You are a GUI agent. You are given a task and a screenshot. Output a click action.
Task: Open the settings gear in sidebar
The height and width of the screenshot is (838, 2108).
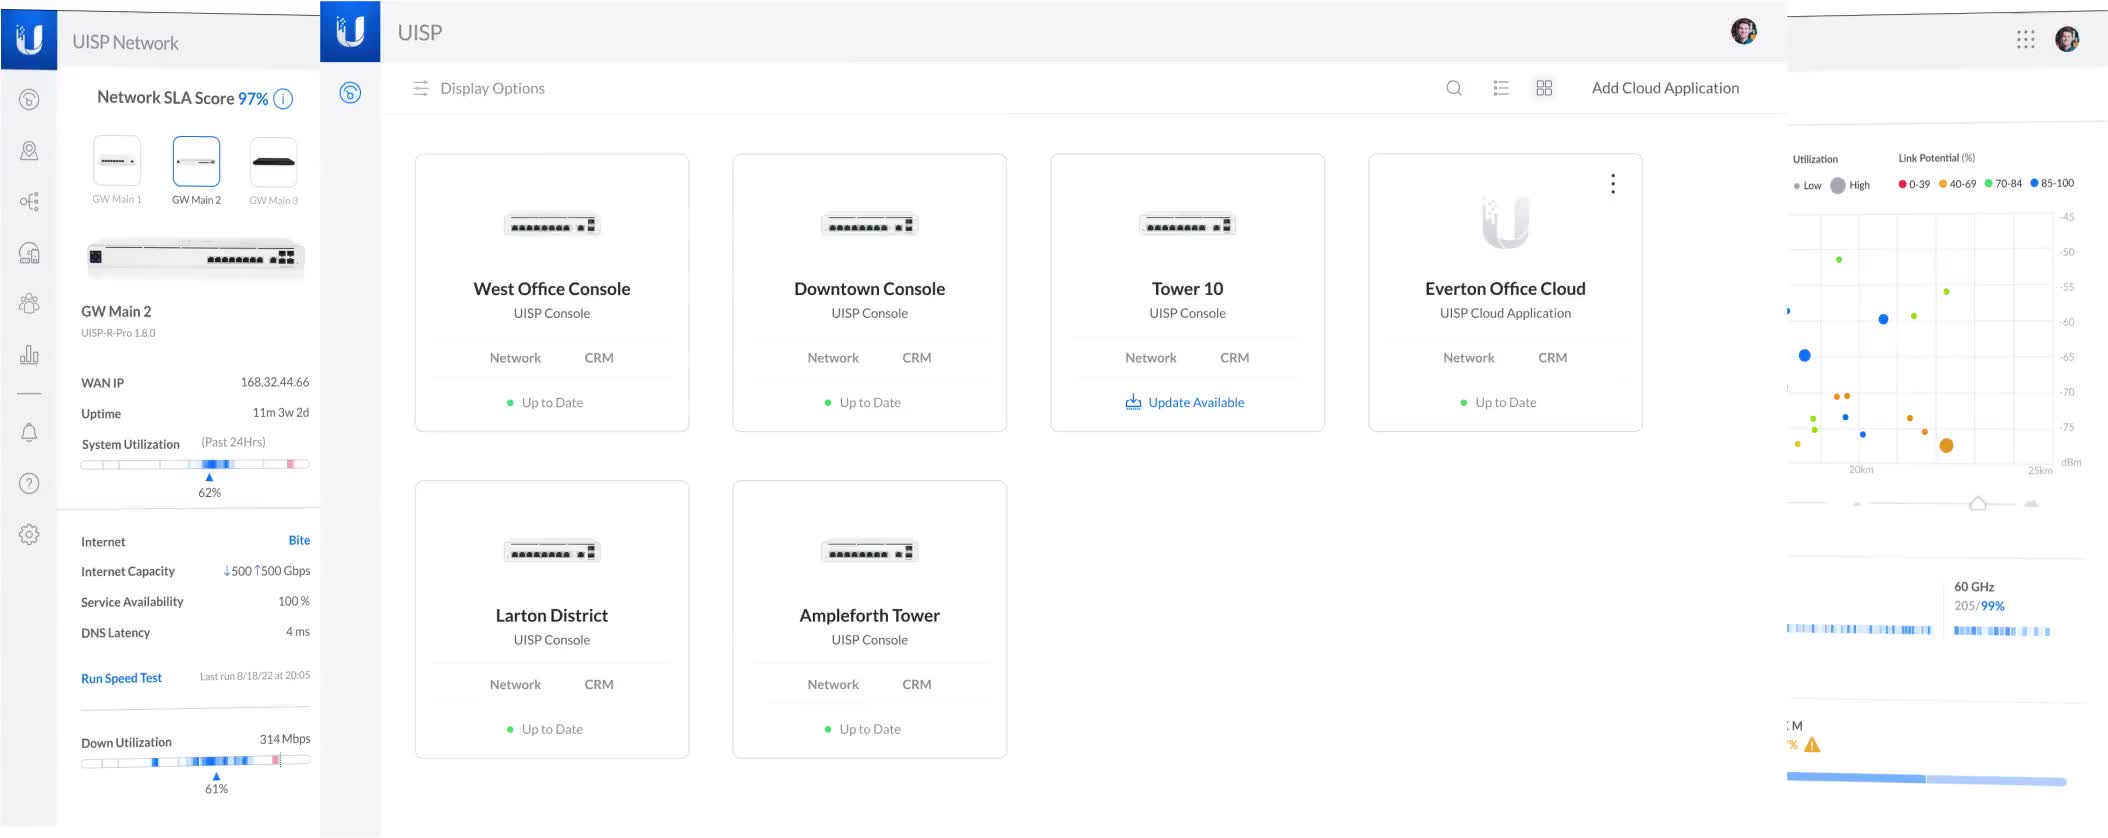(29, 535)
